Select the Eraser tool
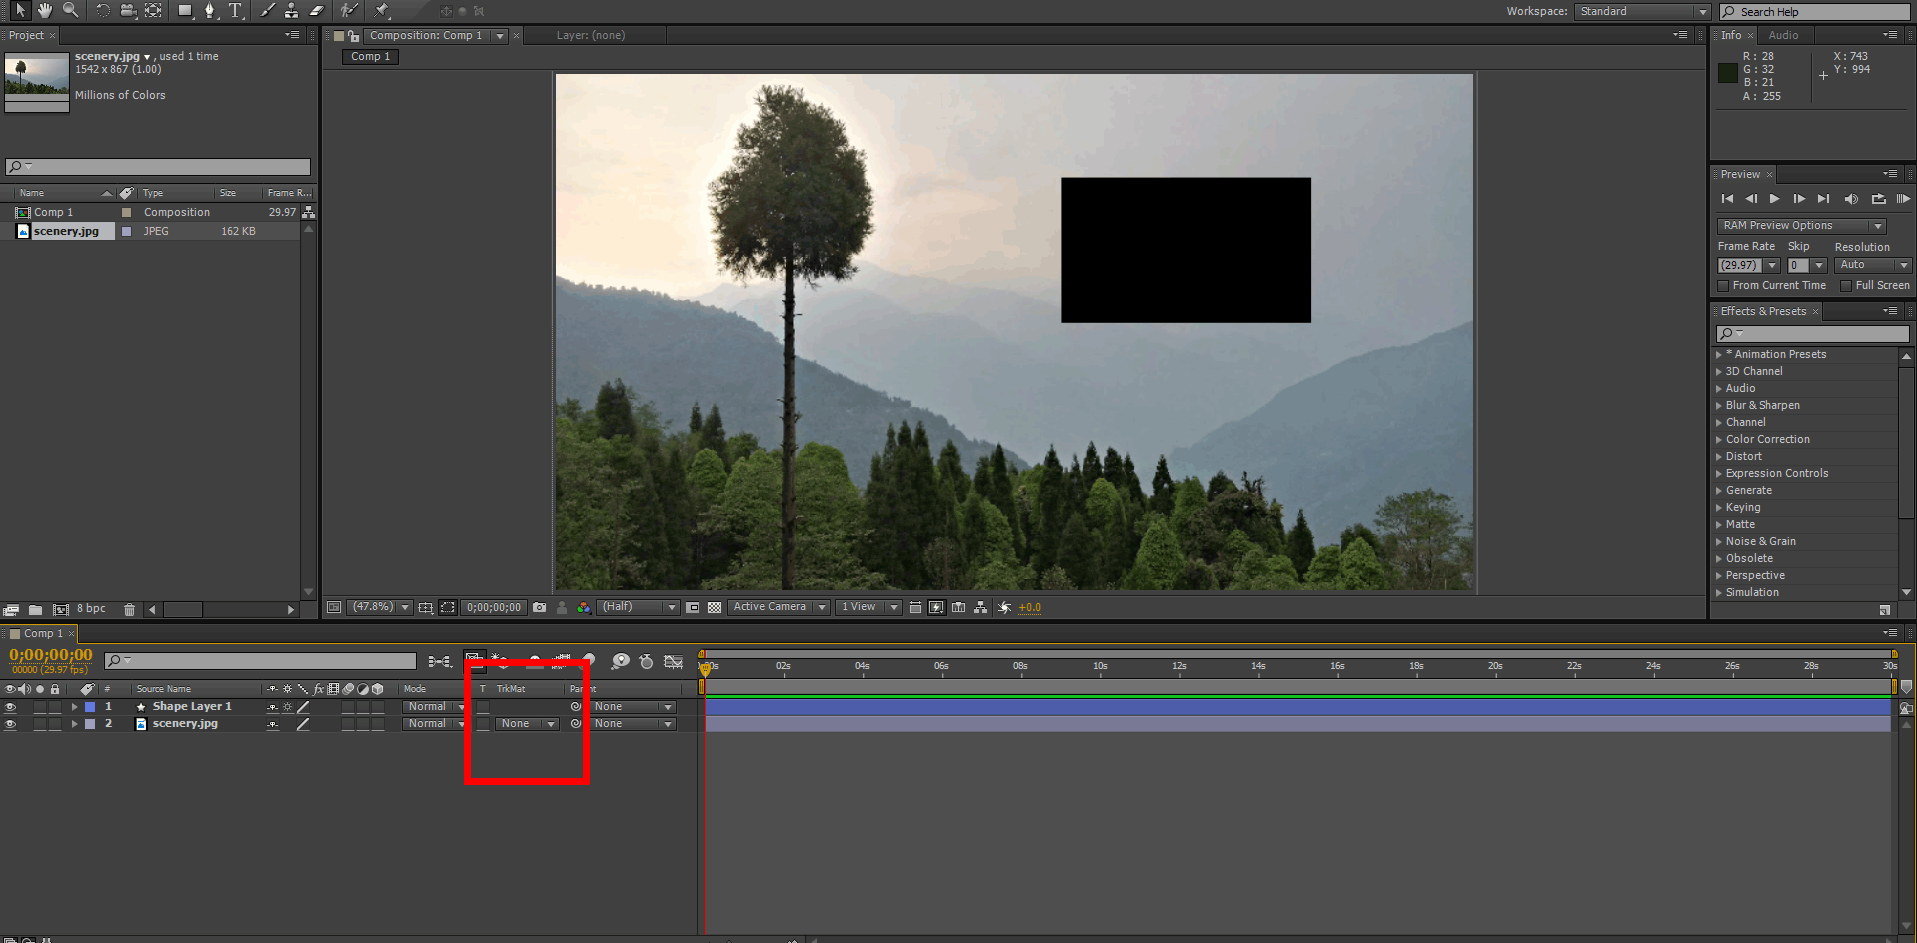The width and height of the screenshot is (1917, 943). 316,10
